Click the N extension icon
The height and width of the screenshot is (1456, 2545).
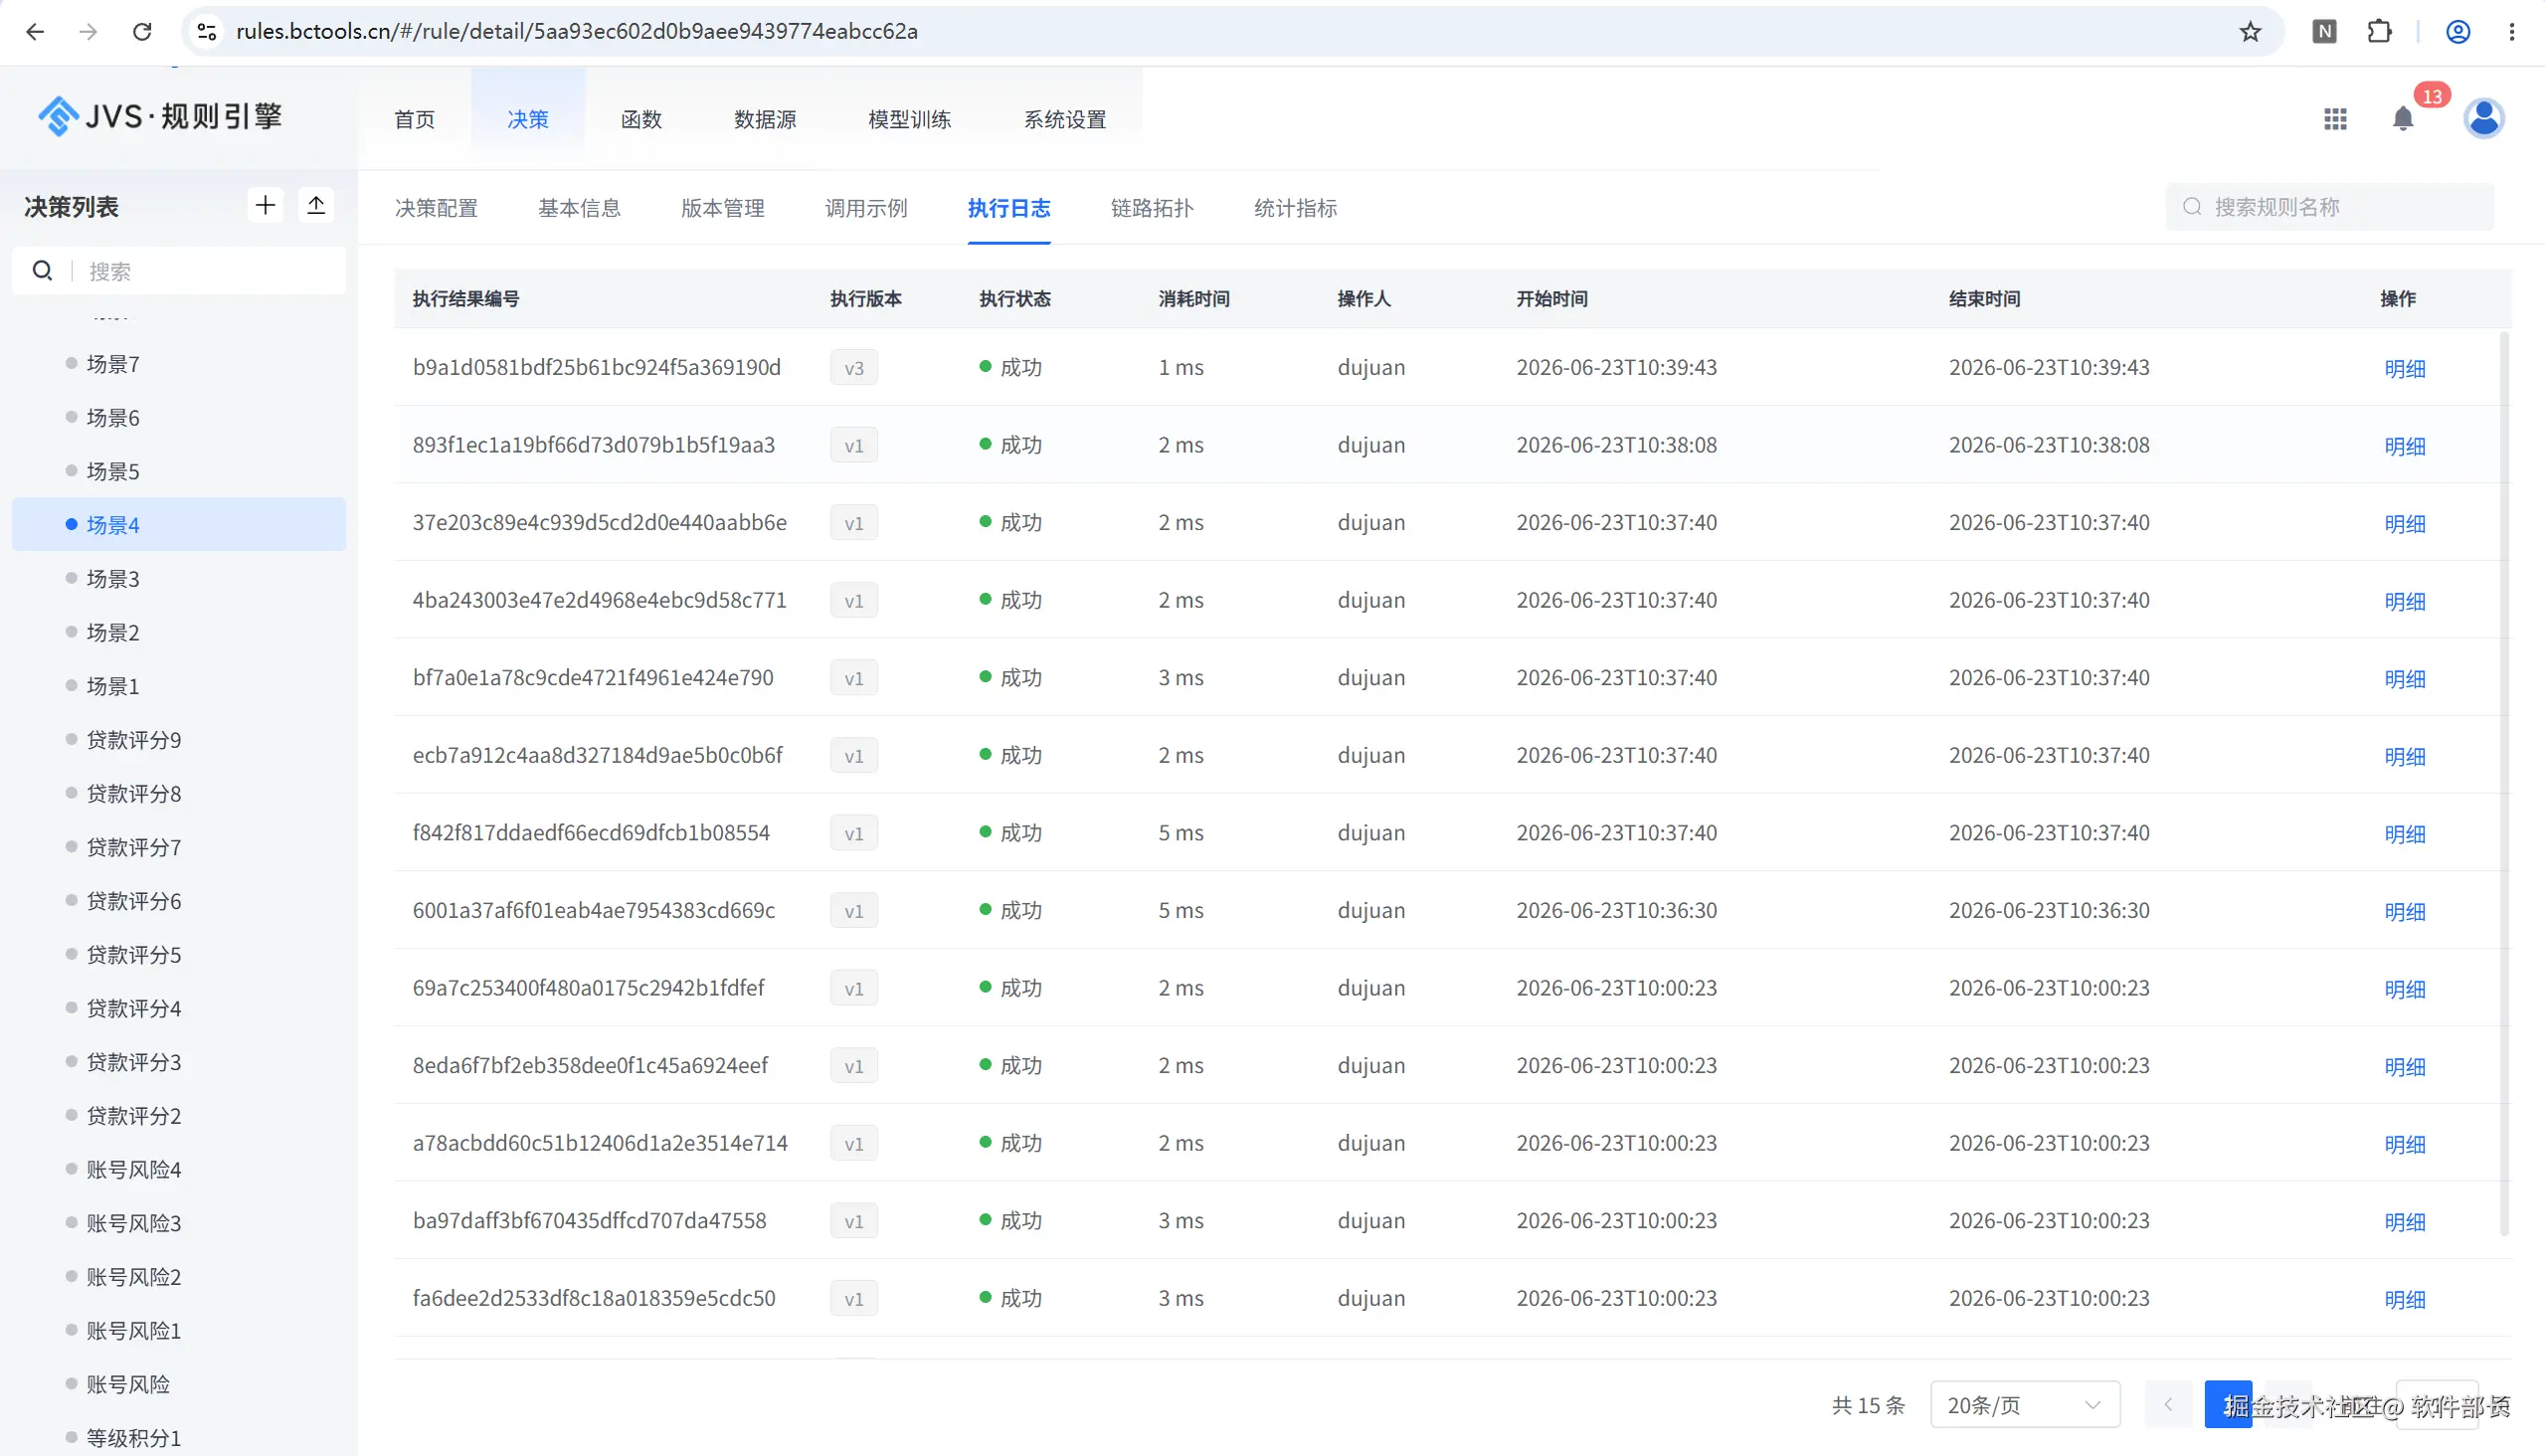(2325, 31)
